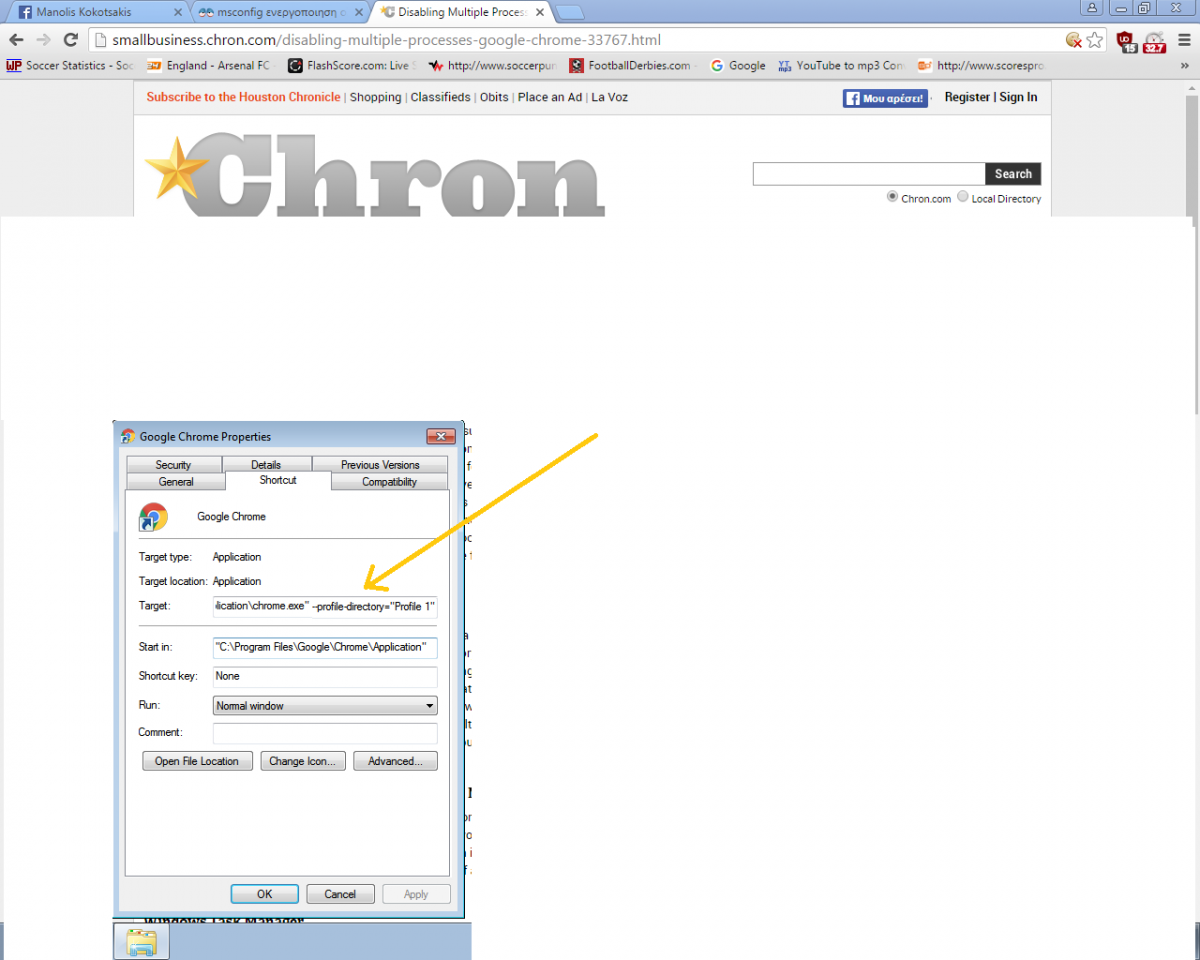Open the Security tab in Properties
Viewport: 1200px width, 960px height.
pyautogui.click(x=173, y=465)
